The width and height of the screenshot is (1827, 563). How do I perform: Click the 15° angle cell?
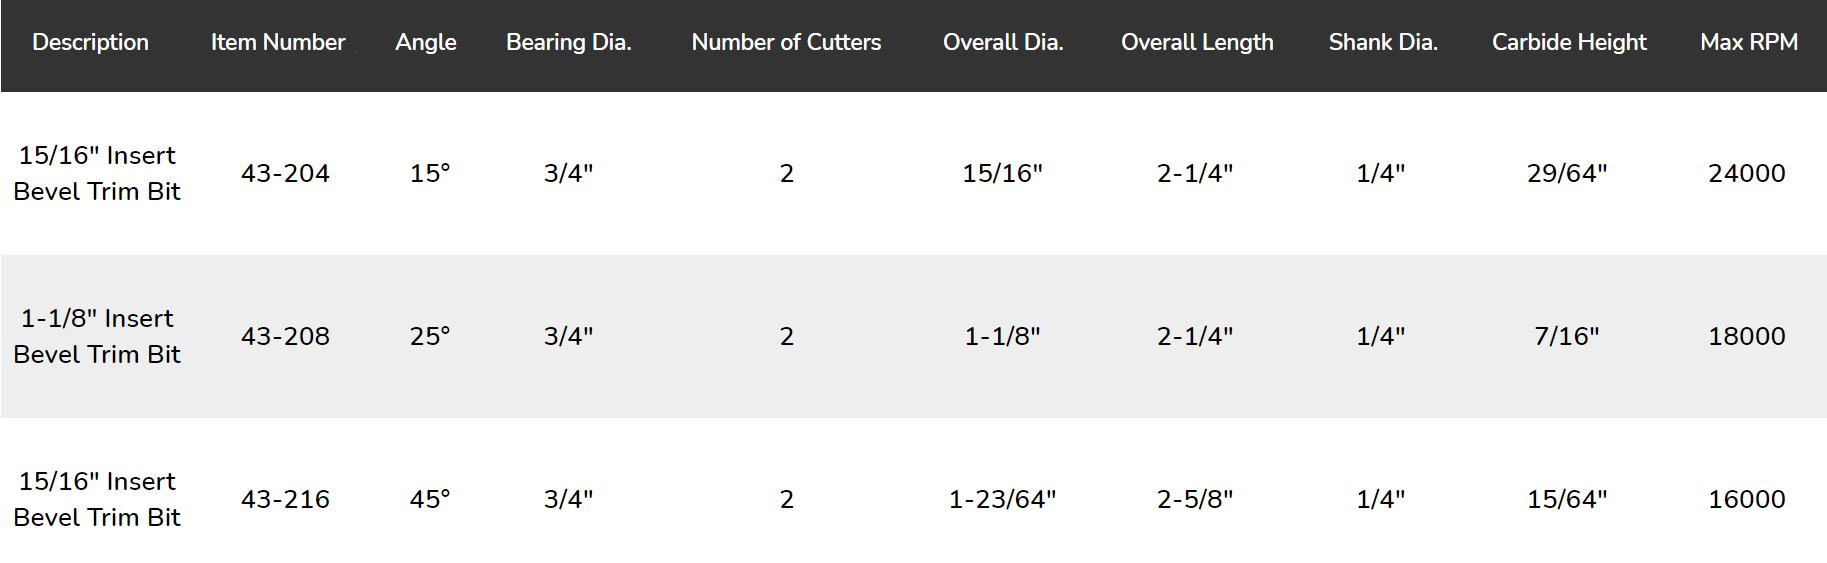point(430,173)
